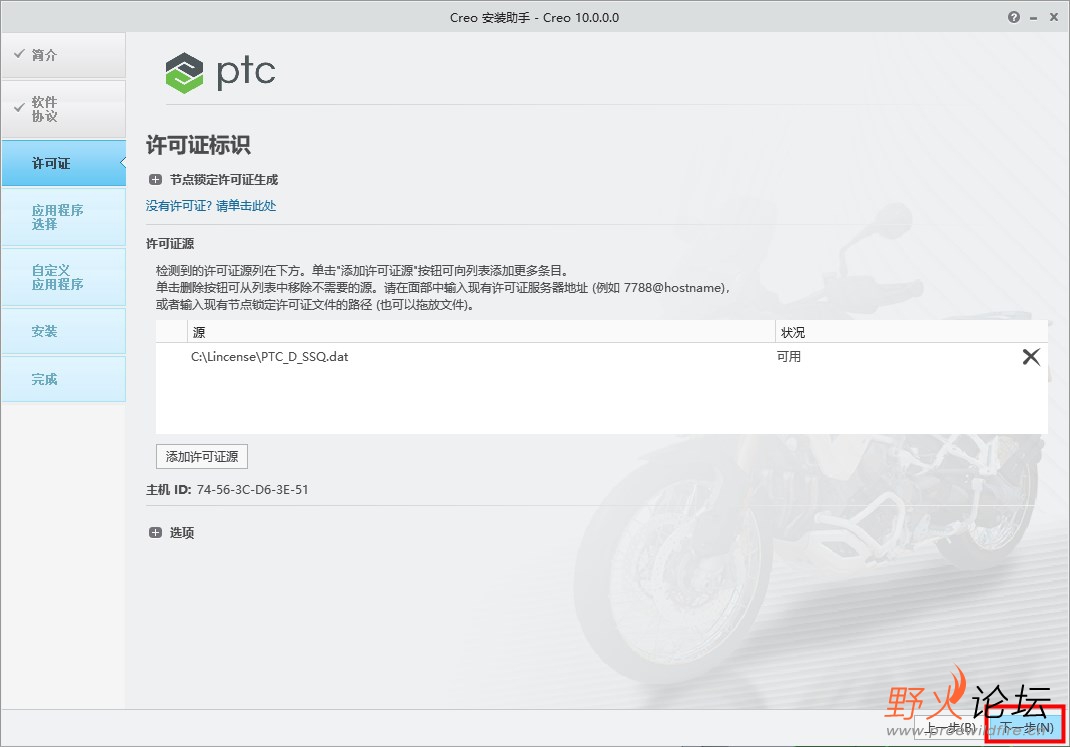Screen dimensions: 1070x747
Task: Click the 源 column header
Action: pos(481,332)
